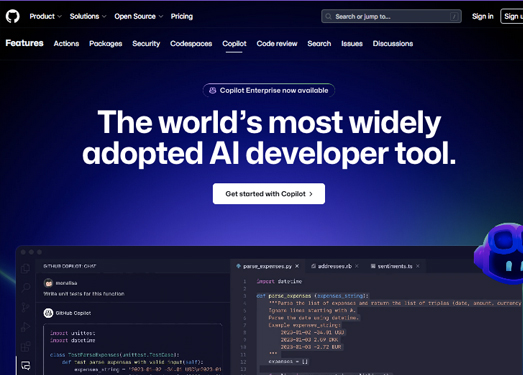Click the ruby file icon on addresses.rb tab
This screenshot has width=523, height=375.
(x=314, y=266)
